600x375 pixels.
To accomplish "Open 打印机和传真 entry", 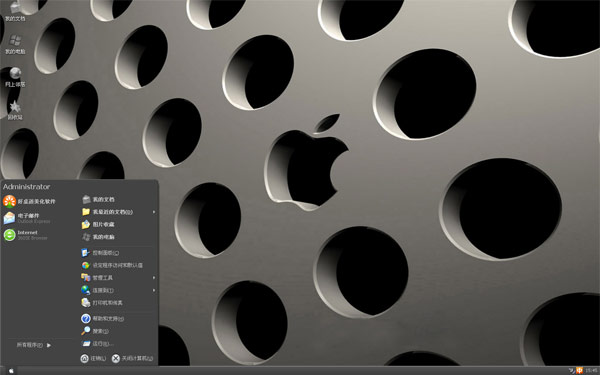I will (x=102, y=303).
